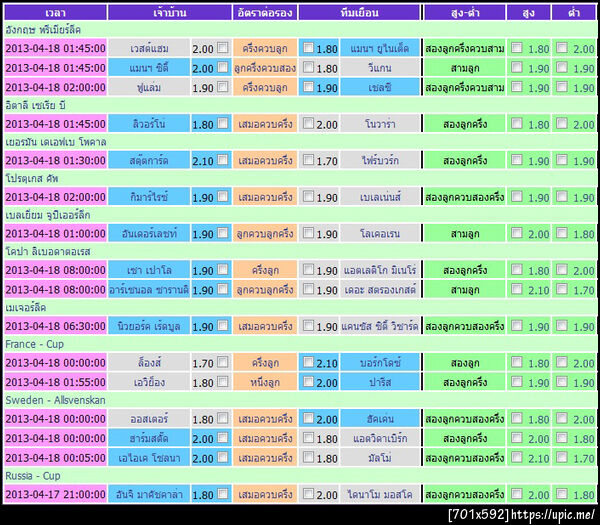Click the team name อาร์เซนอล ซาราน ดิ
Viewport: 600px width, 525px height.
149,290
